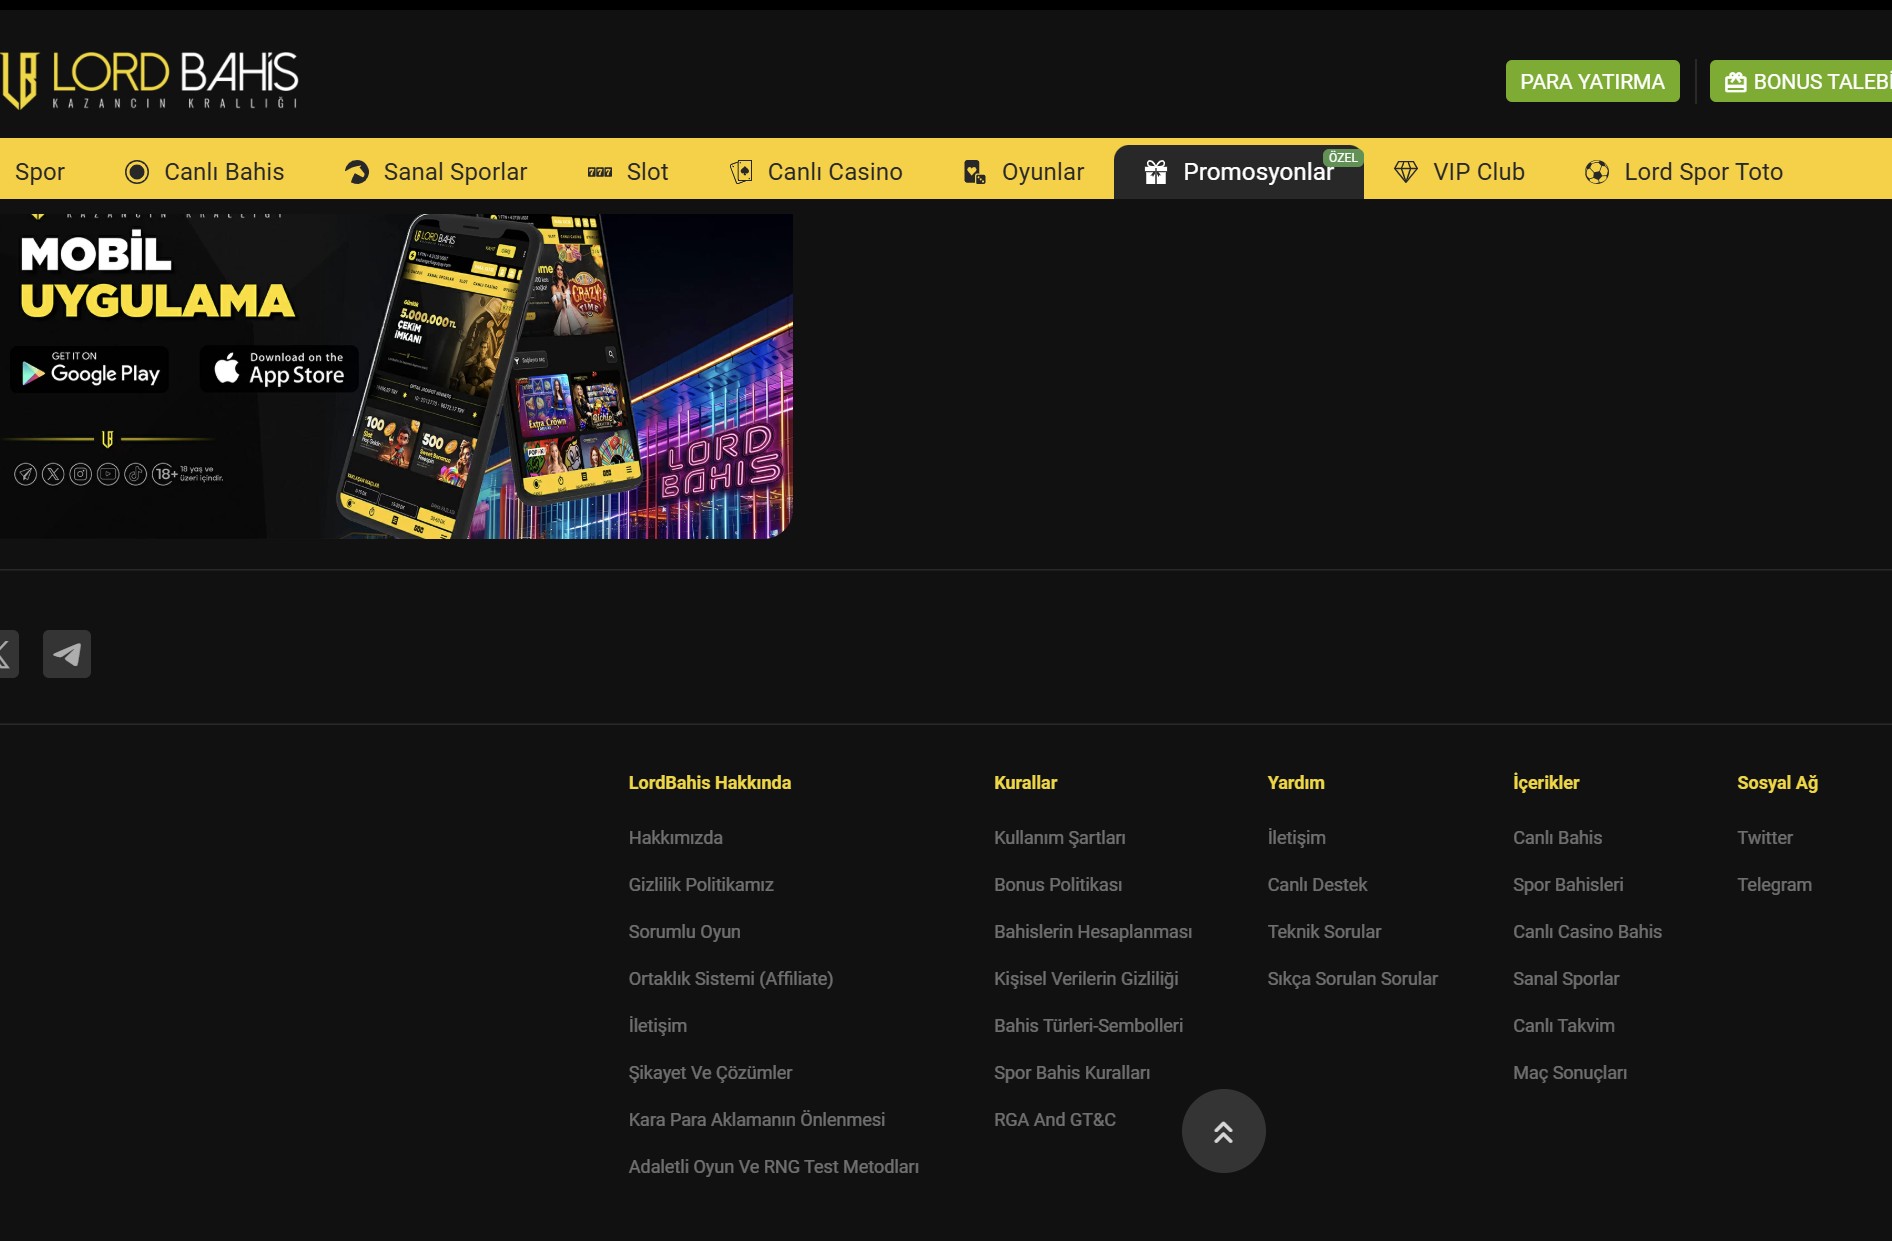
Task: Click the App Store download badge
Action: pos(279,370)
